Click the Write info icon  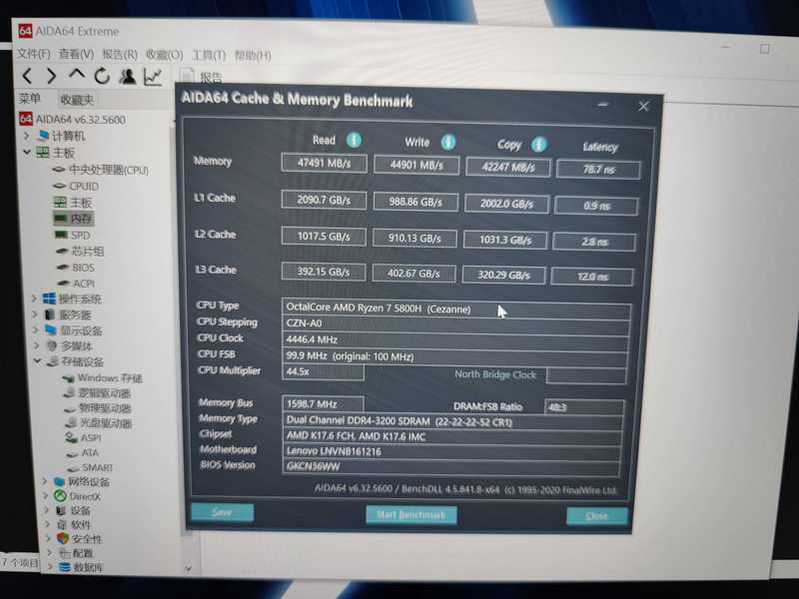(x=448, y=142)
